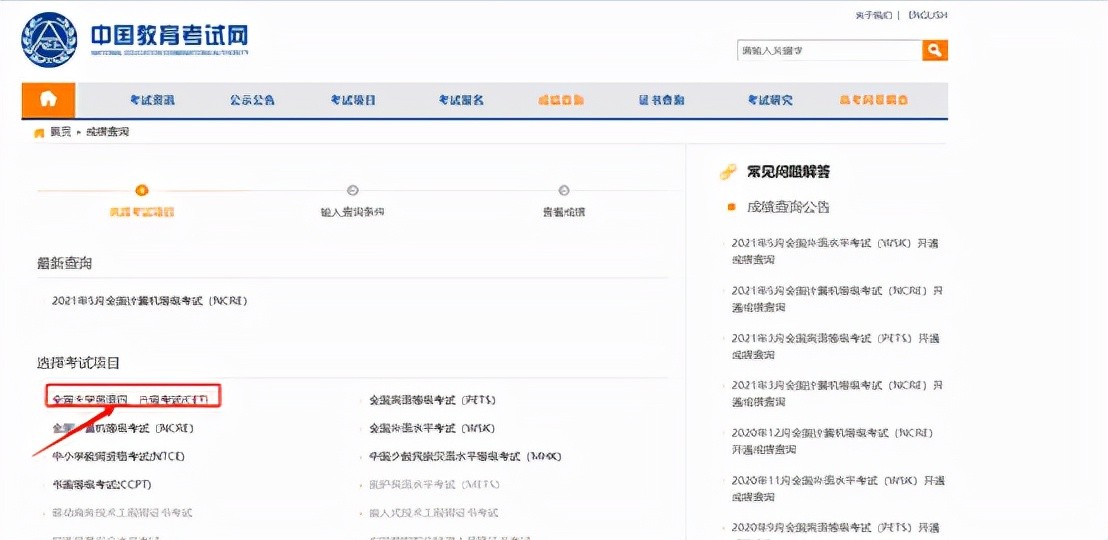Open the 考试资讯 navigation menu
The width and height of the screenshot is (1108, 540).
point(152,100)
